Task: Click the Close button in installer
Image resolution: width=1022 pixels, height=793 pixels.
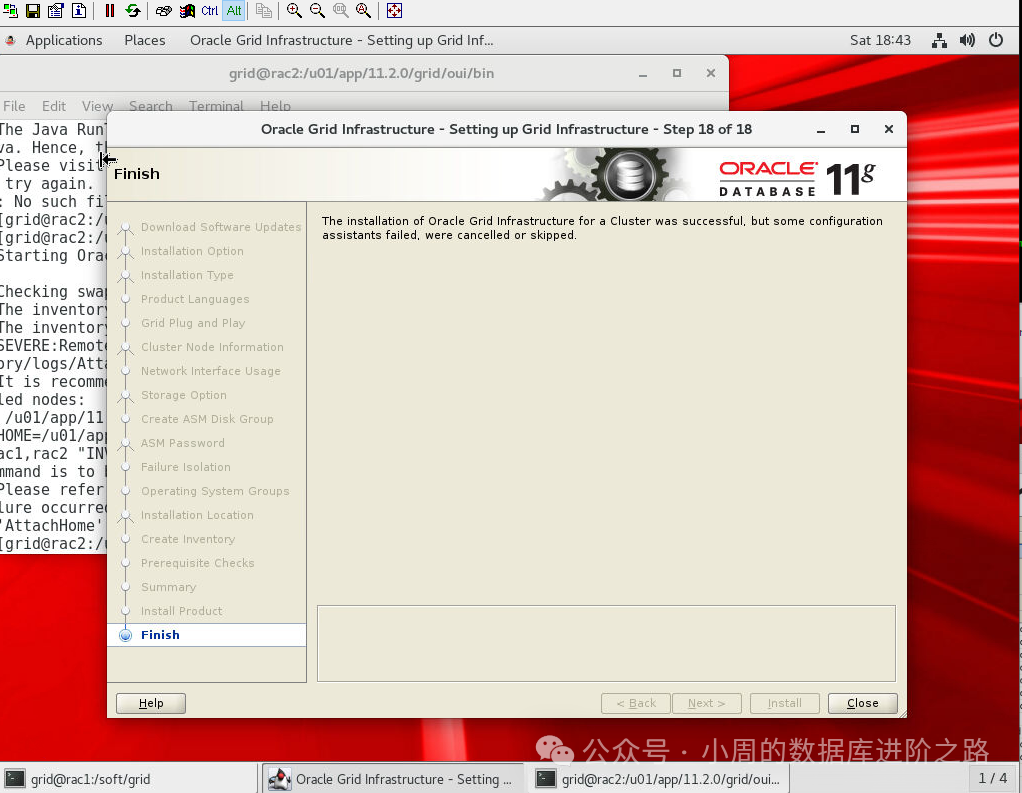Action: [862, 703]
